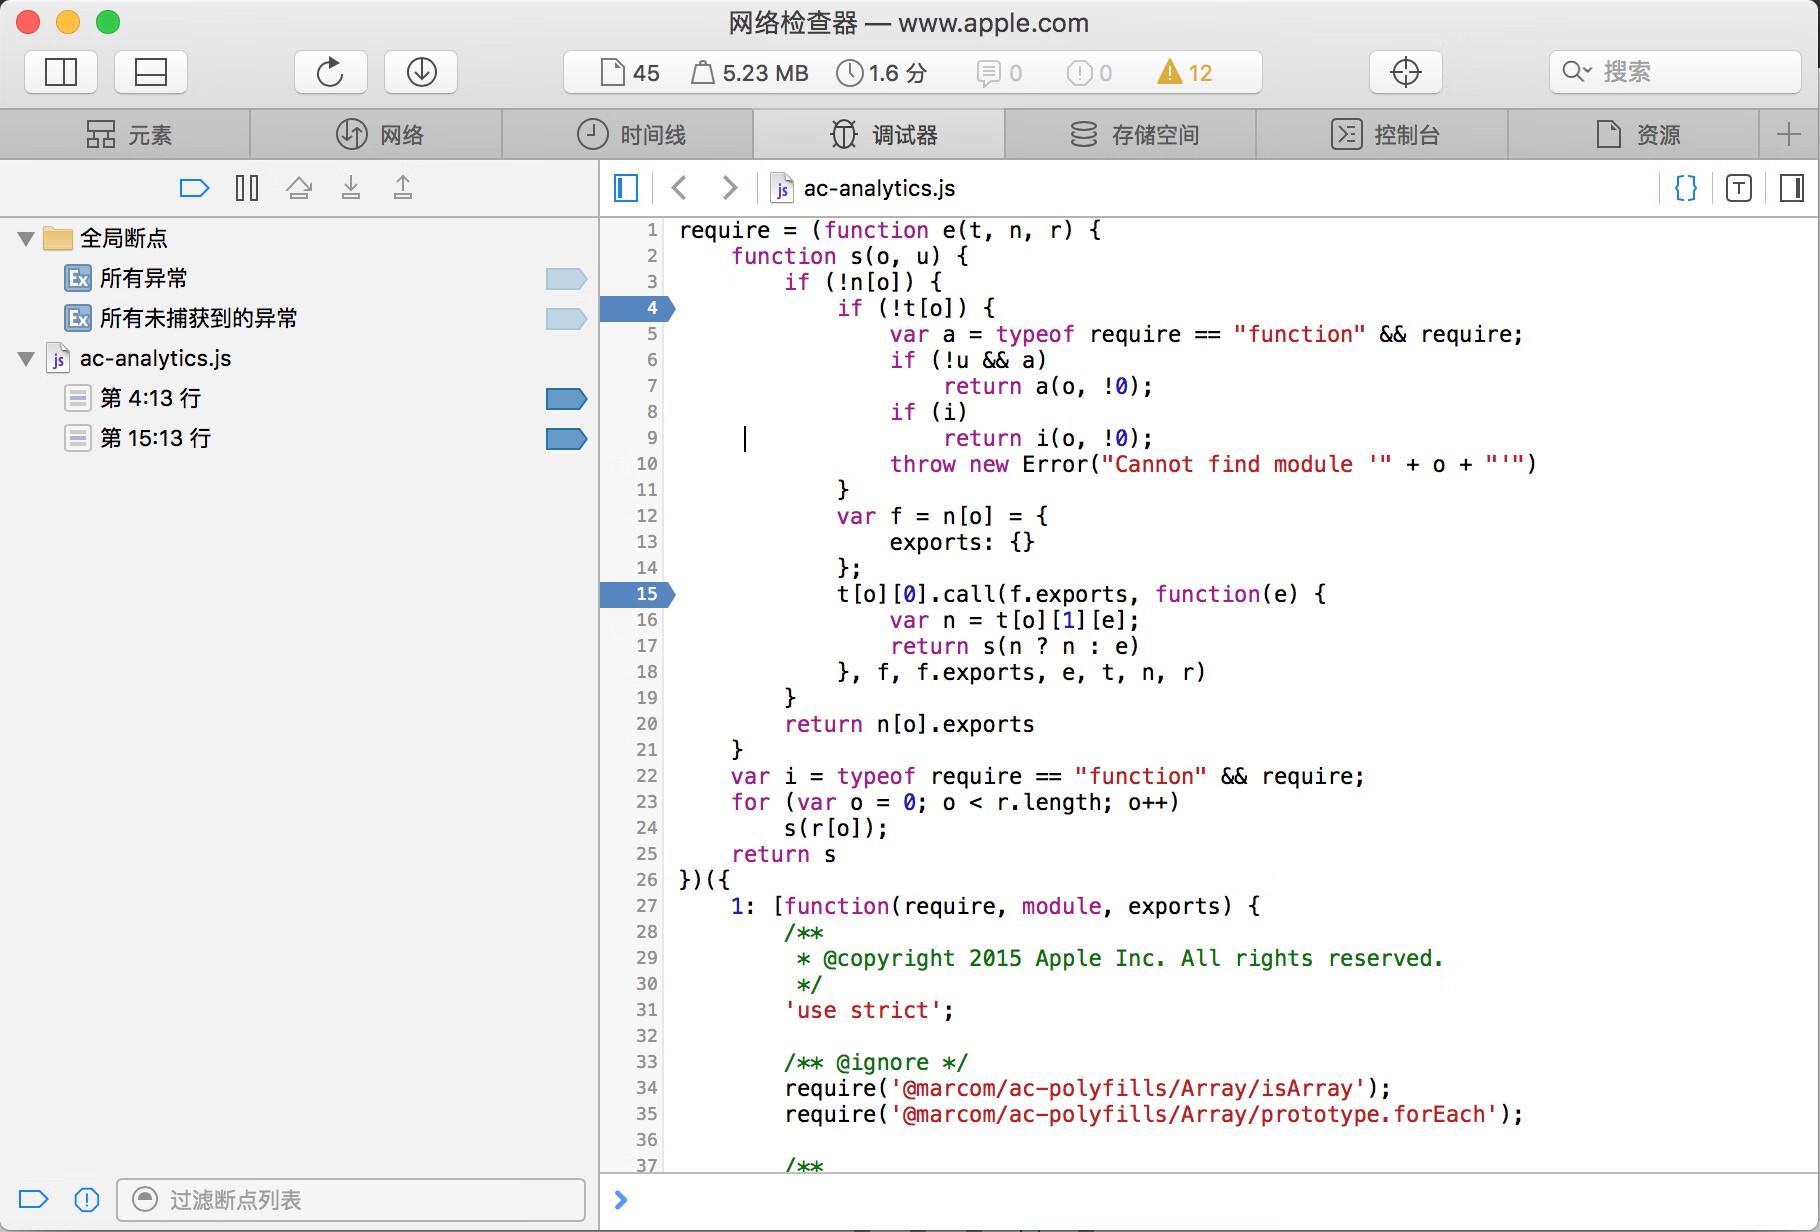Switch to the 调试器 tab

(x=879, y=134)
